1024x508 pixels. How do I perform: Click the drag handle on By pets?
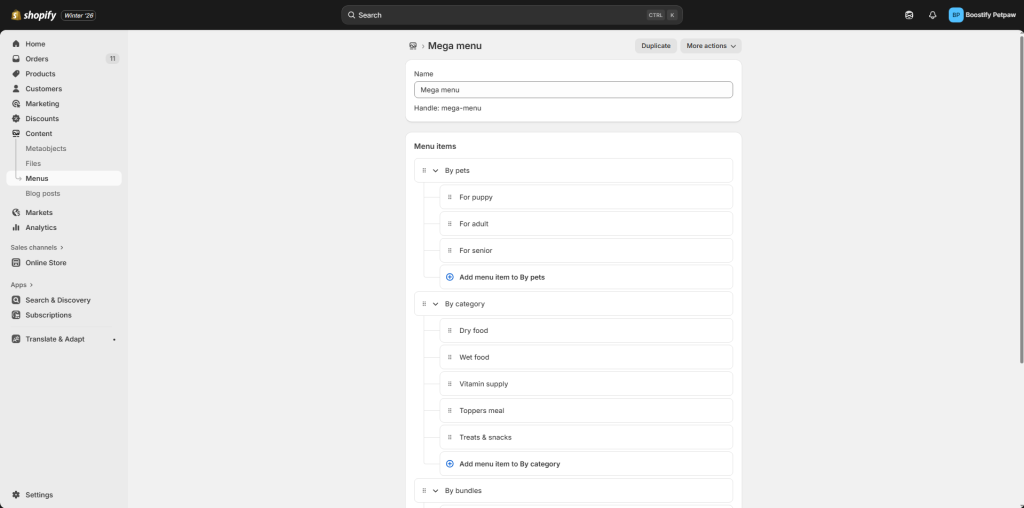pyautogui.click(x=424, y=171)
